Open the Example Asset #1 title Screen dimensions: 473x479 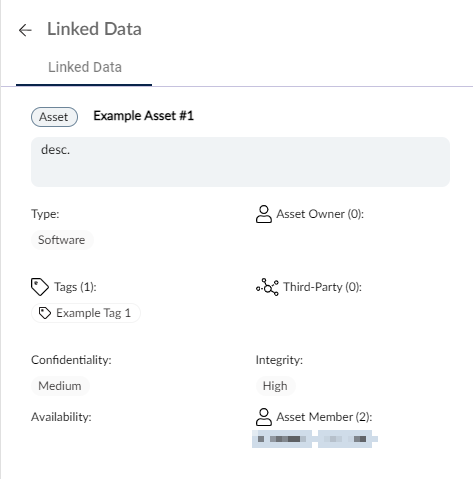[x=143, y=116]
